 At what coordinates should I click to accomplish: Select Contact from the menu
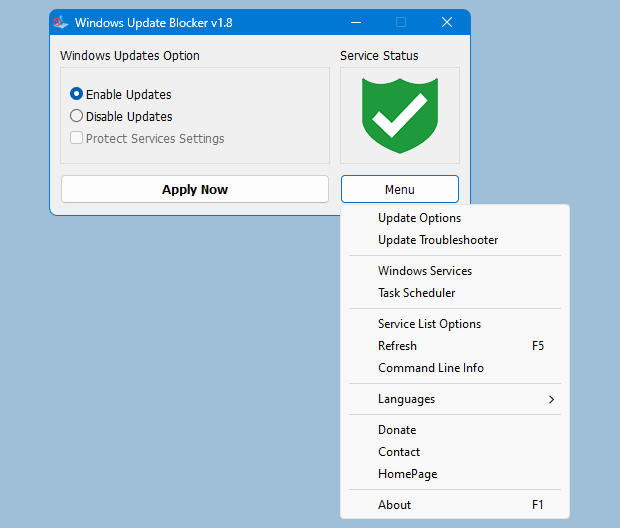[x=398, y=452]
